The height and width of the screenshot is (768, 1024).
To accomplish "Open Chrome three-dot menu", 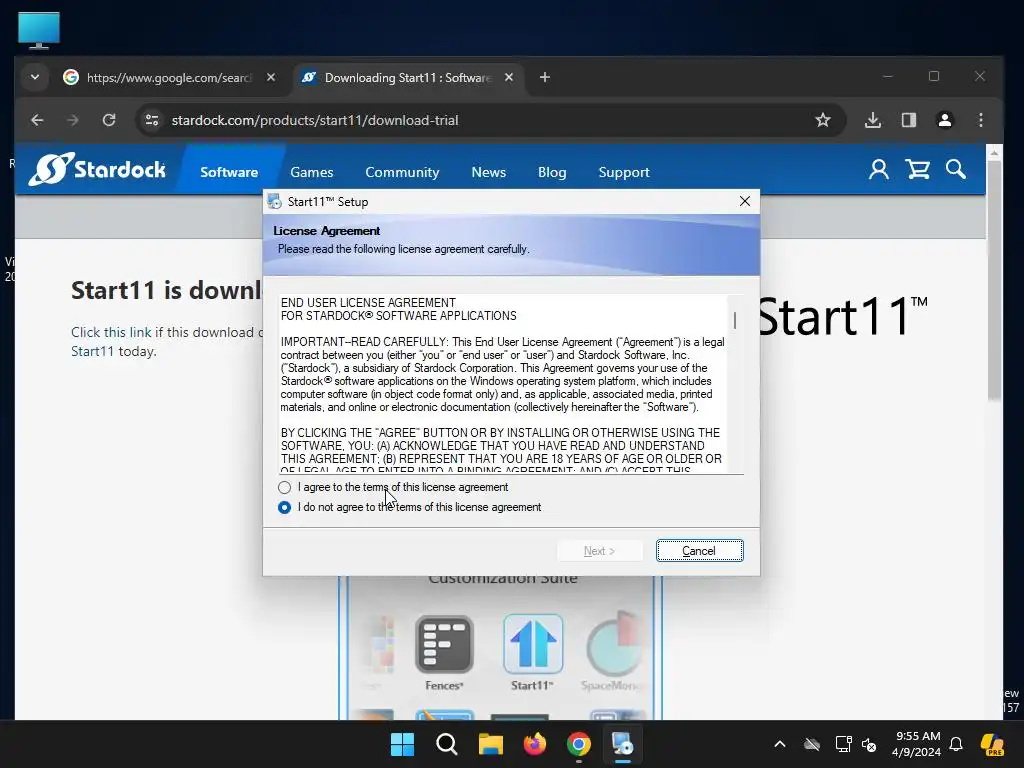I will pyautogui.click(x=980, y=120).
